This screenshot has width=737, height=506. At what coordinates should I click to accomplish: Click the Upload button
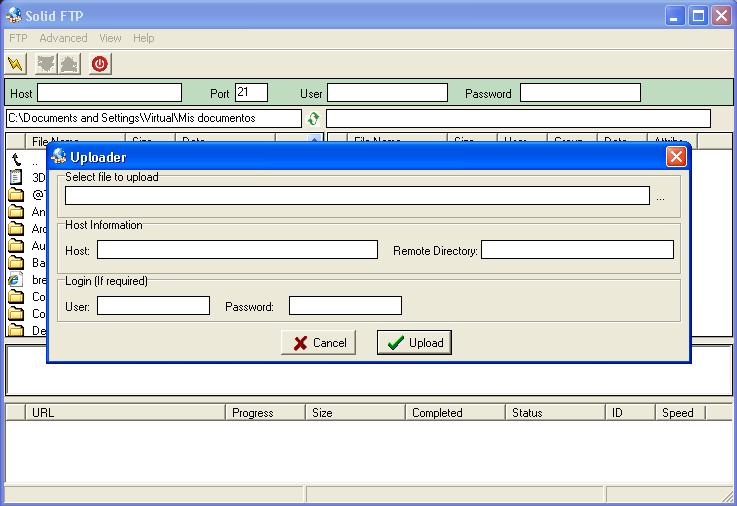click(414, 343)
